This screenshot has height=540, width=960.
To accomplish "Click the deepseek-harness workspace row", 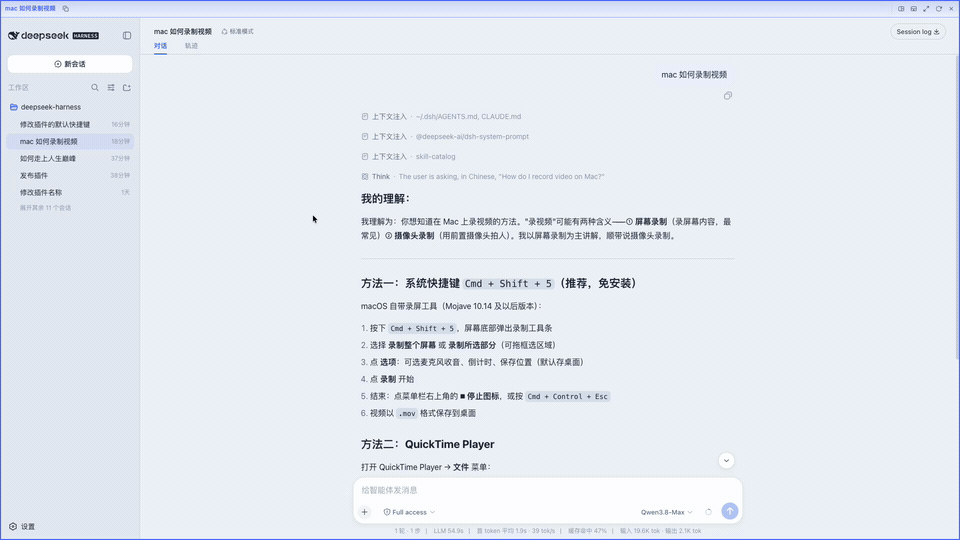I will (x=70, y=107).
